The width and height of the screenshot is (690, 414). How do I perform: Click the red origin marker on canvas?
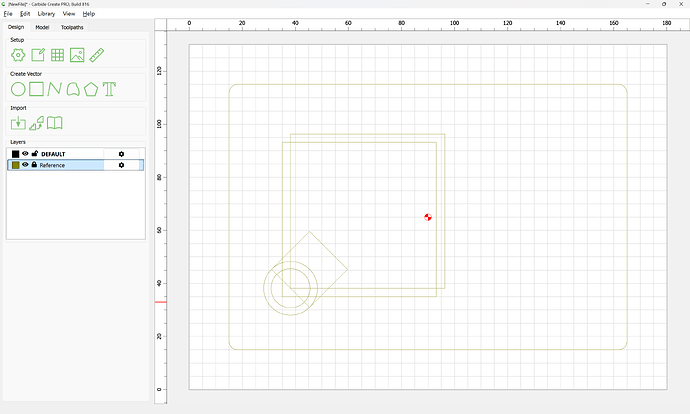tap(428, 217)
